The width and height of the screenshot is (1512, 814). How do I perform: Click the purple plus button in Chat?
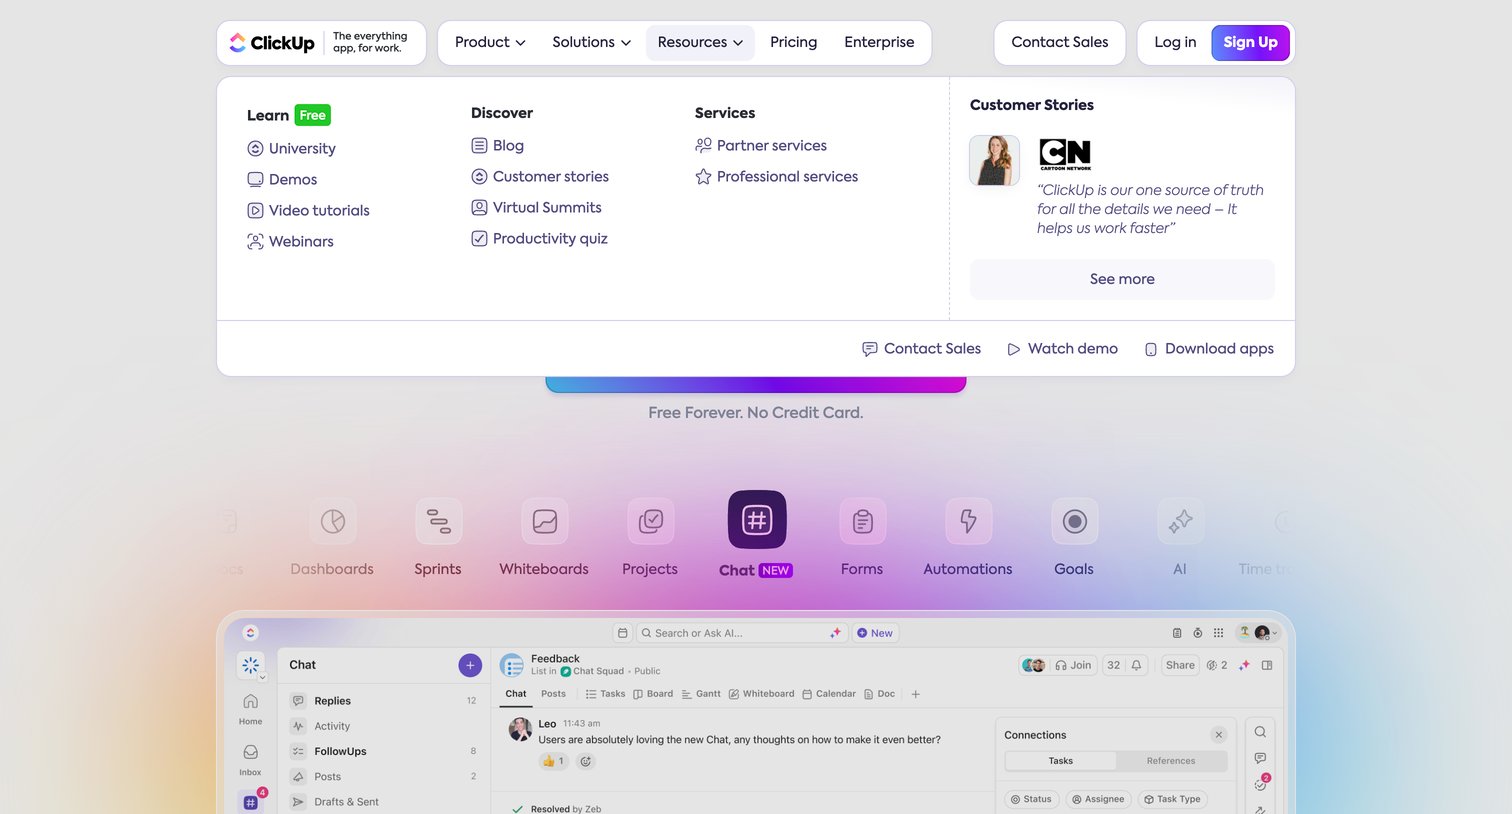(470, 665)
